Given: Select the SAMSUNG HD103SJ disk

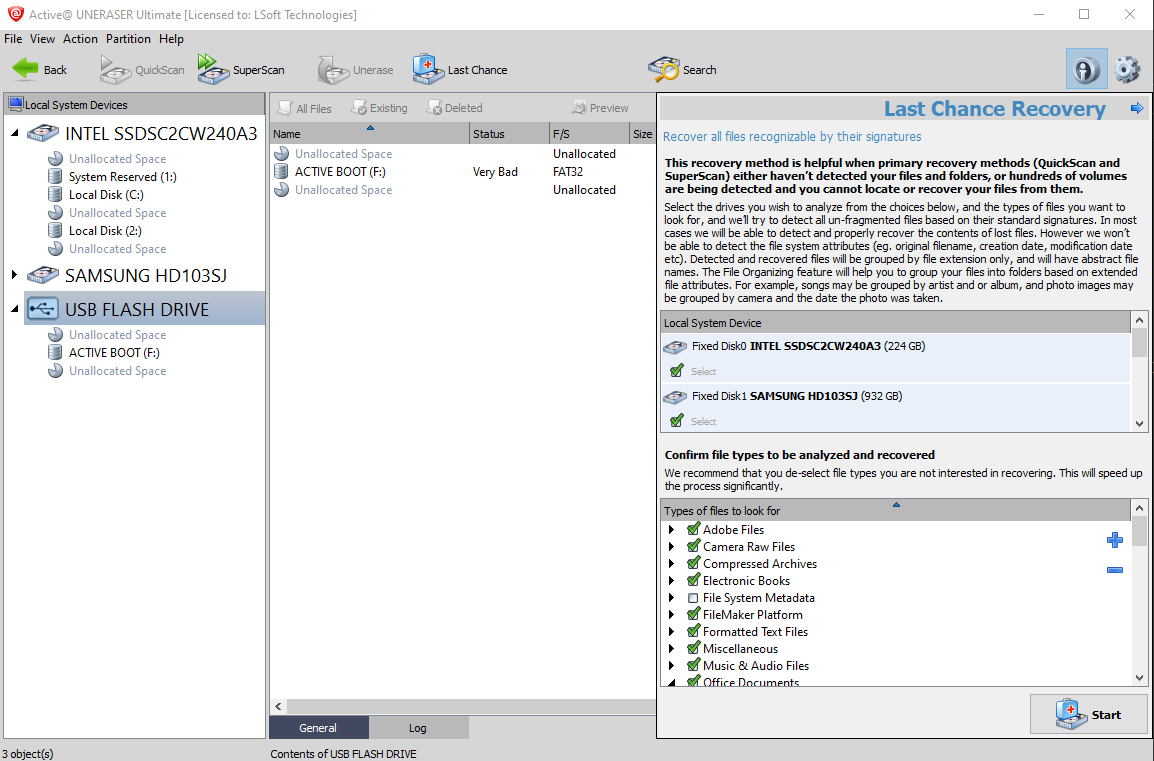Looking at the screenshot, I should (146, 275).
